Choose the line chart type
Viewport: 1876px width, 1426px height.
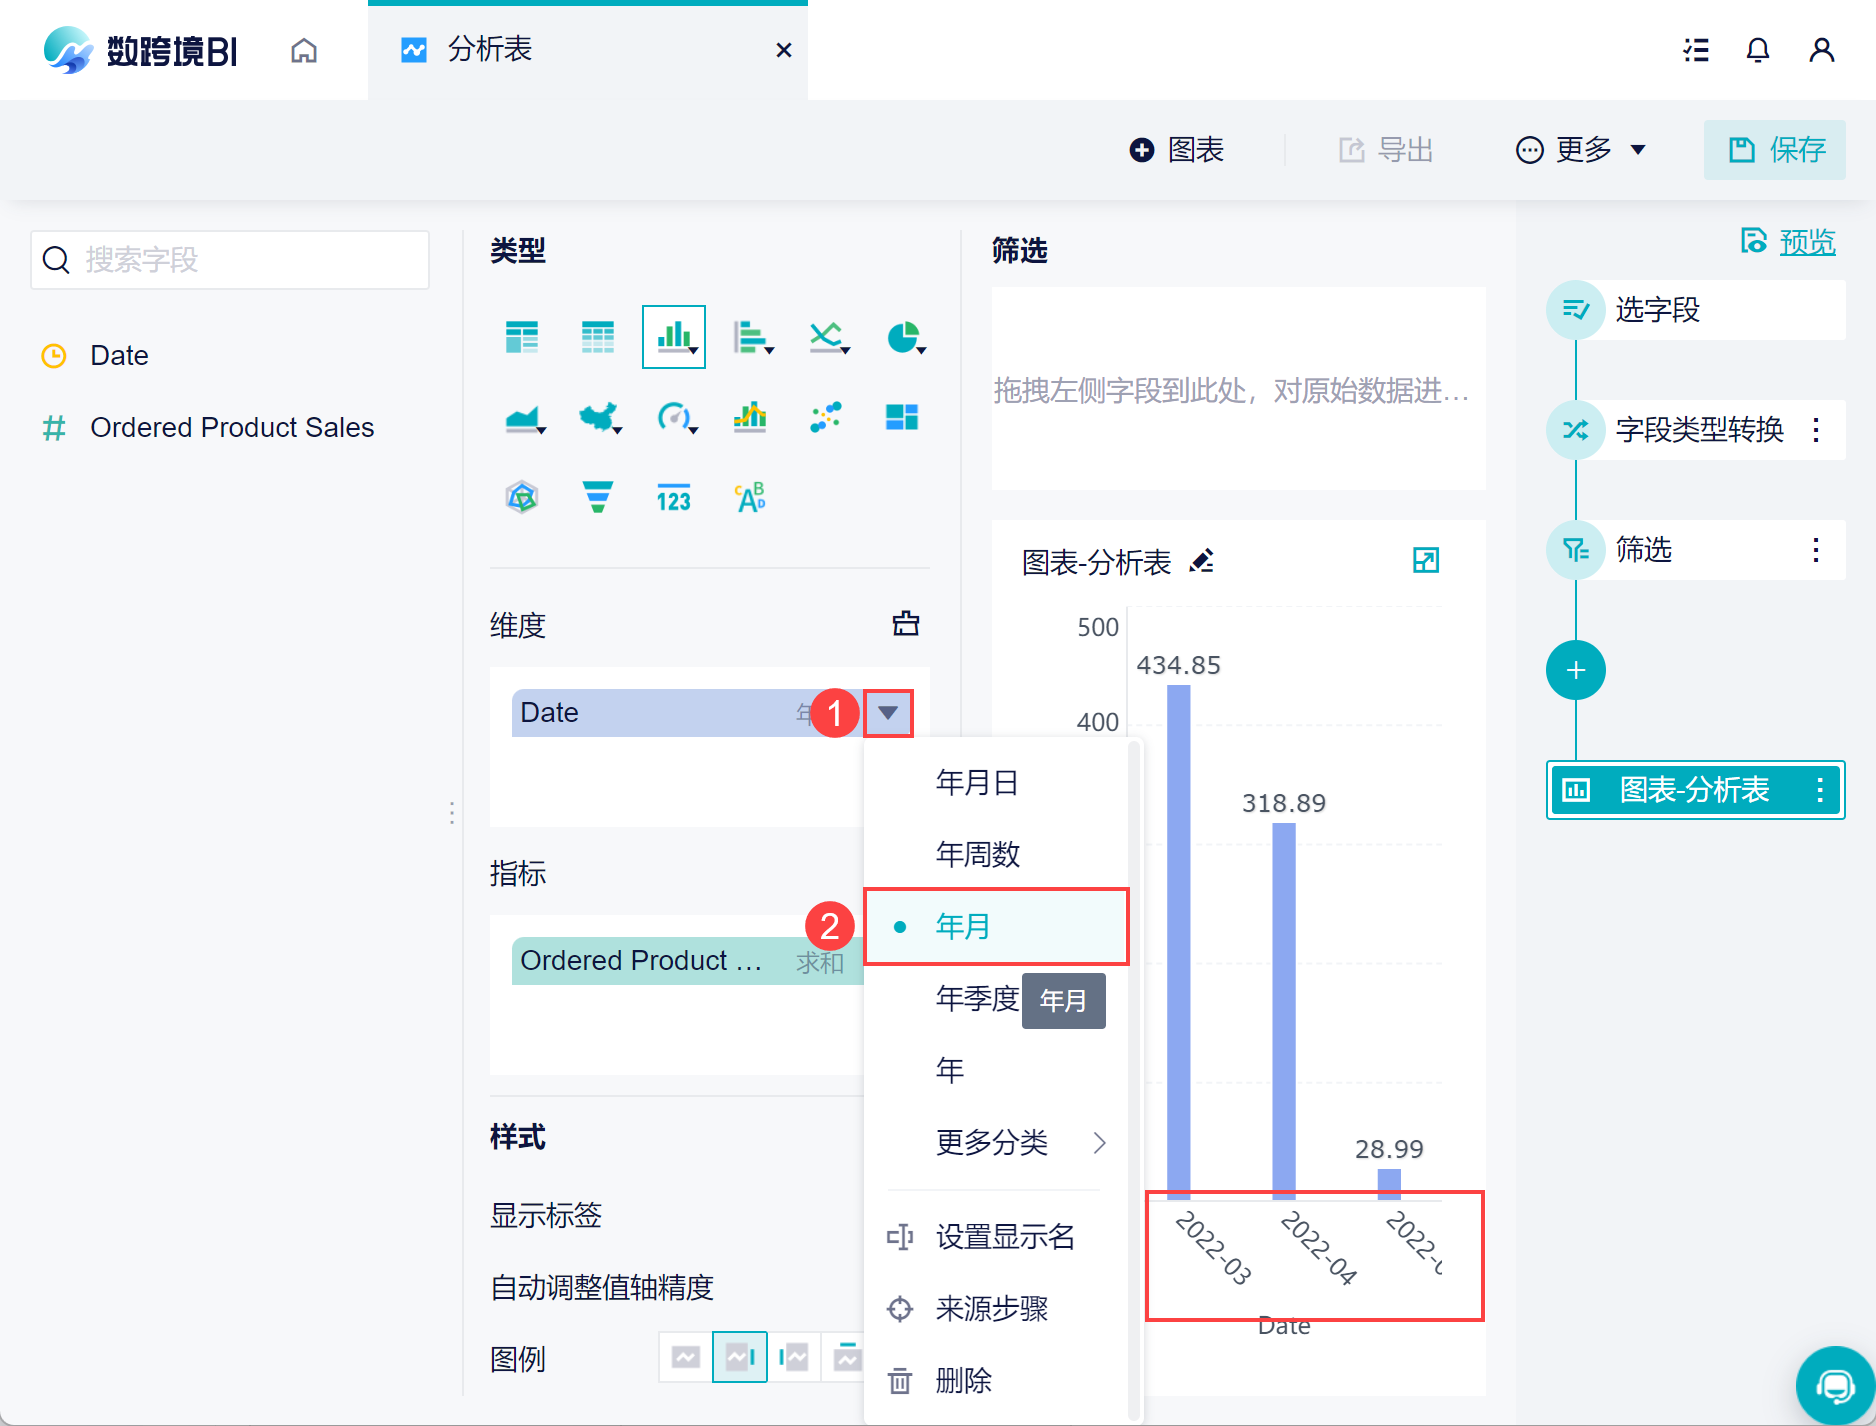(828, 337)
